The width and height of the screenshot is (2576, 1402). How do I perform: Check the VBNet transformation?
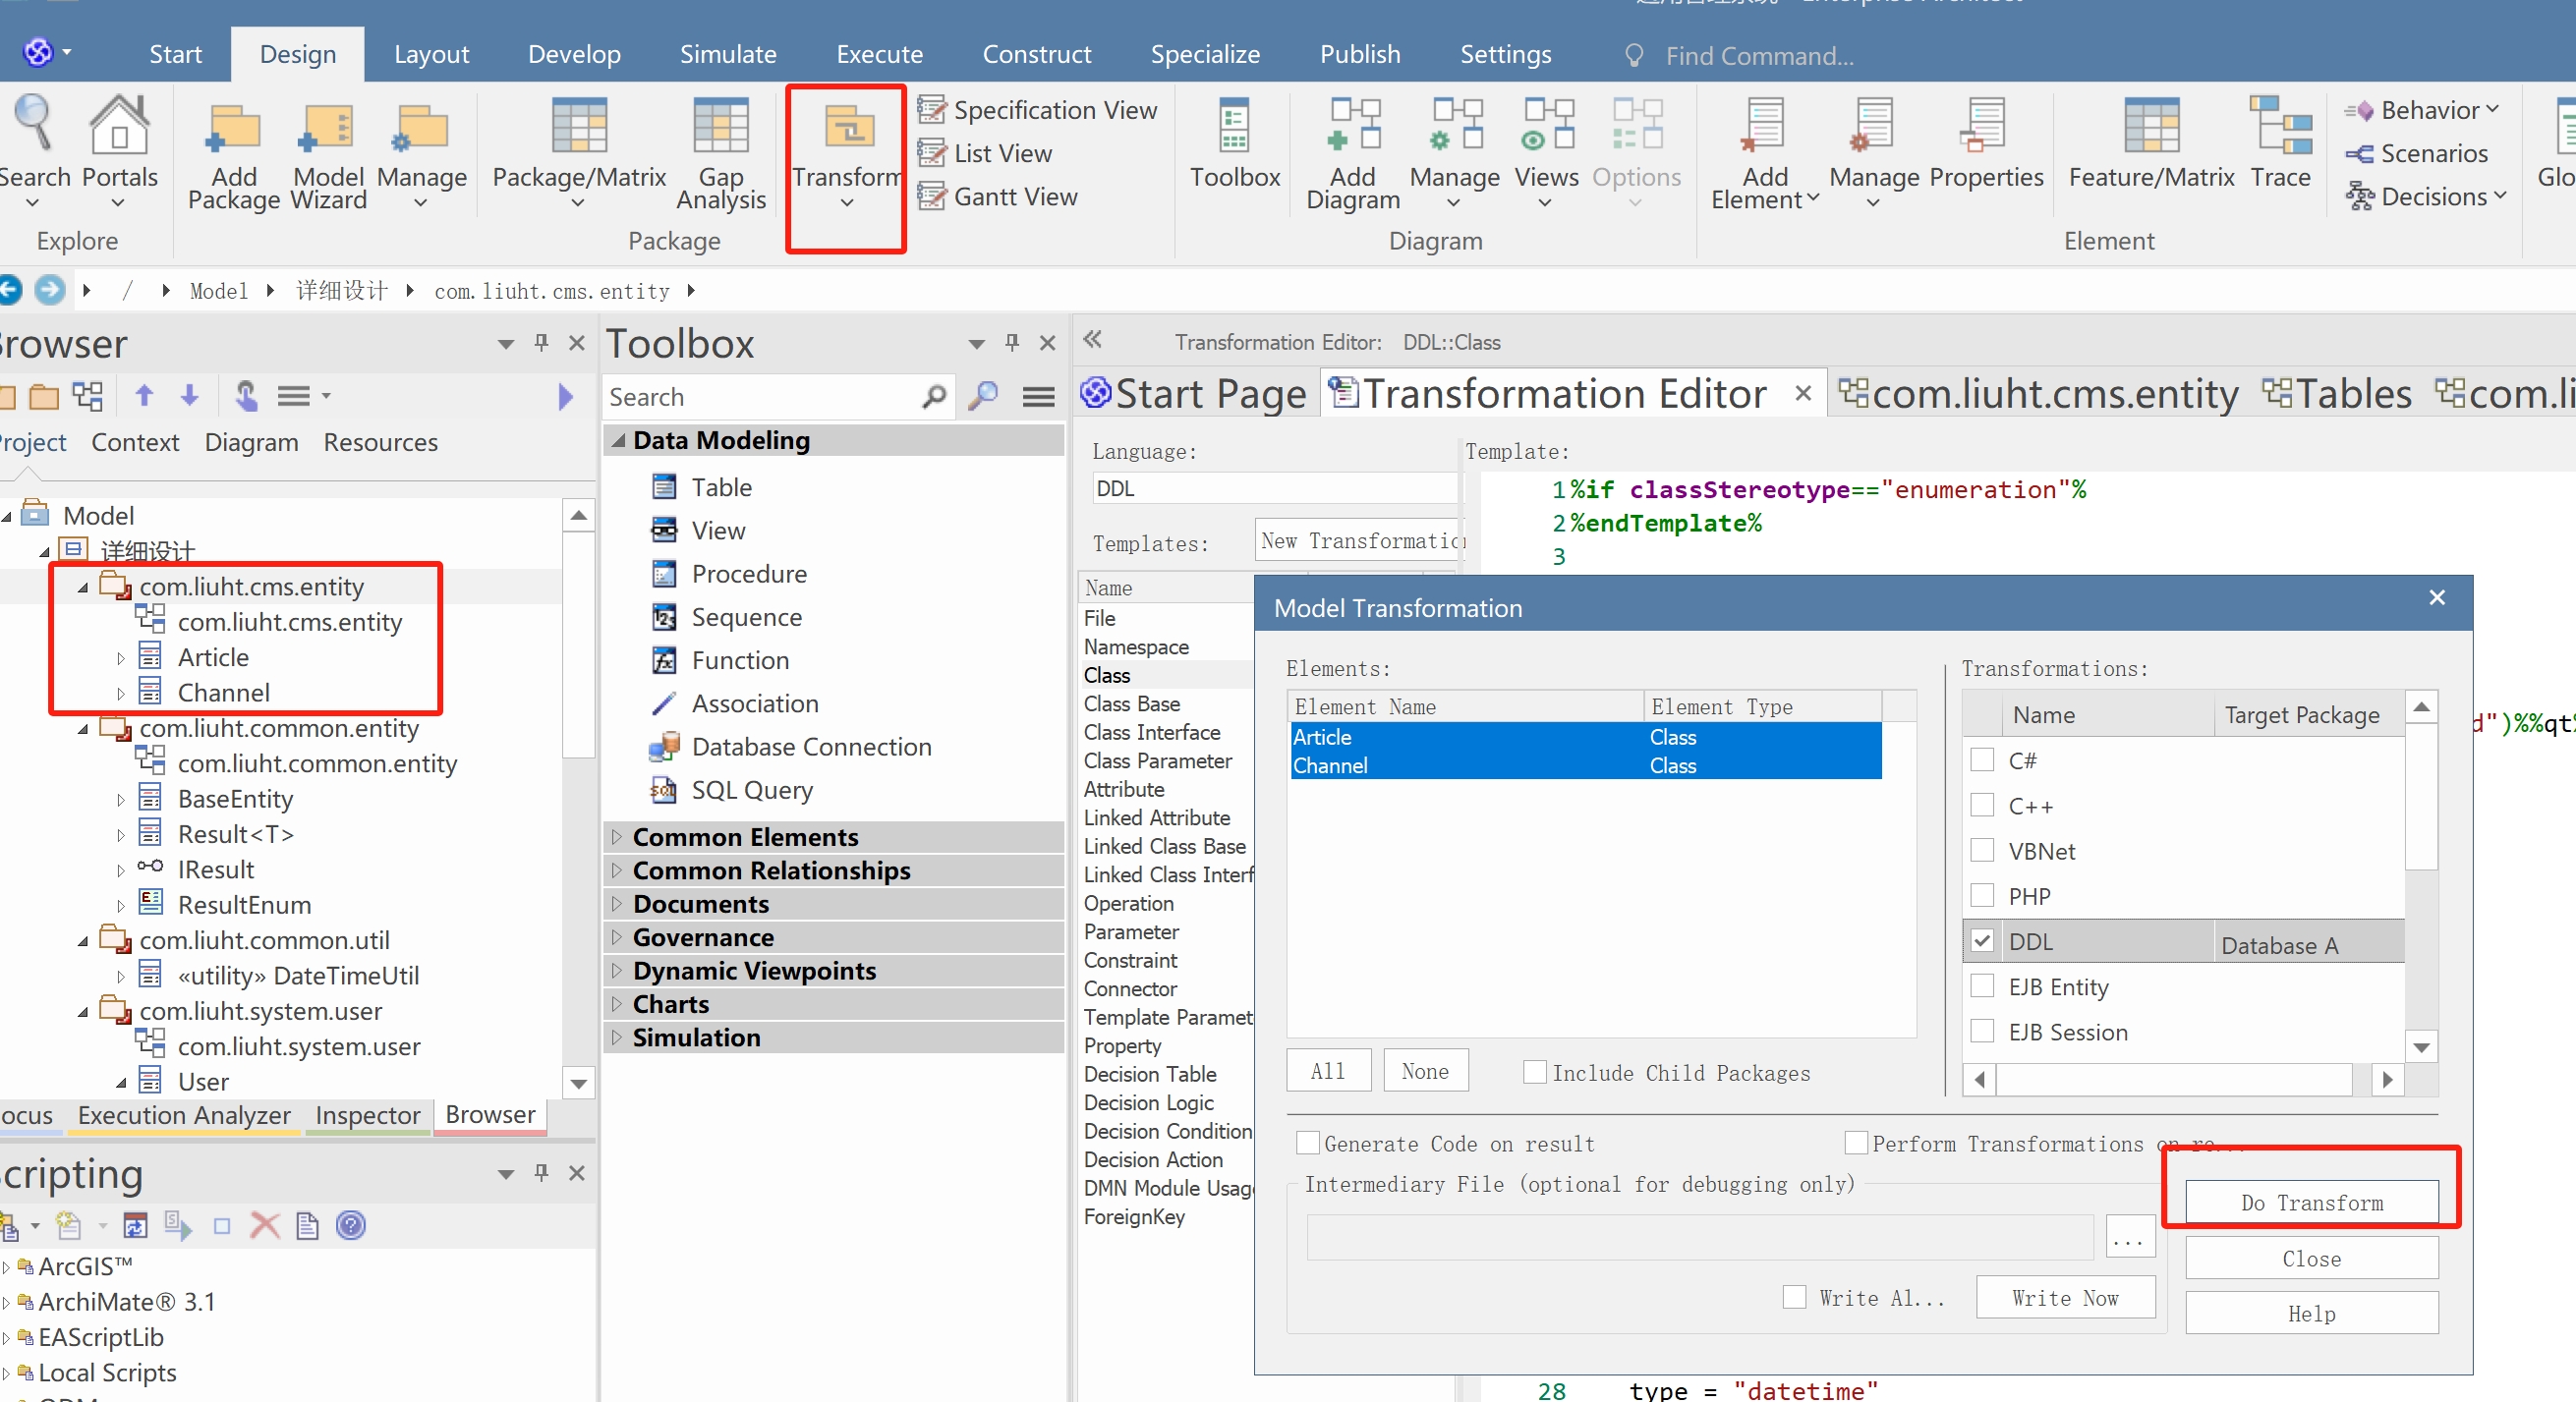(1981, 850)
